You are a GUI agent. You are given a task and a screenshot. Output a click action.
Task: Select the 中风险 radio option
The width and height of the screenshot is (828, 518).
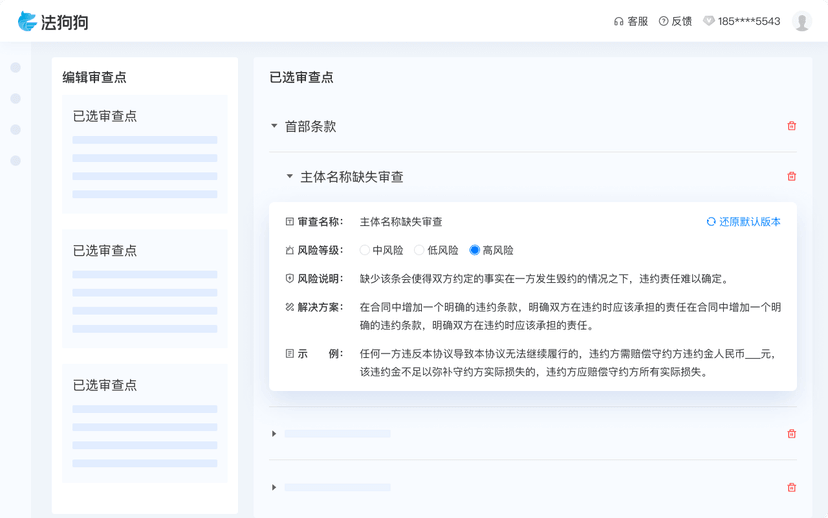365,250
